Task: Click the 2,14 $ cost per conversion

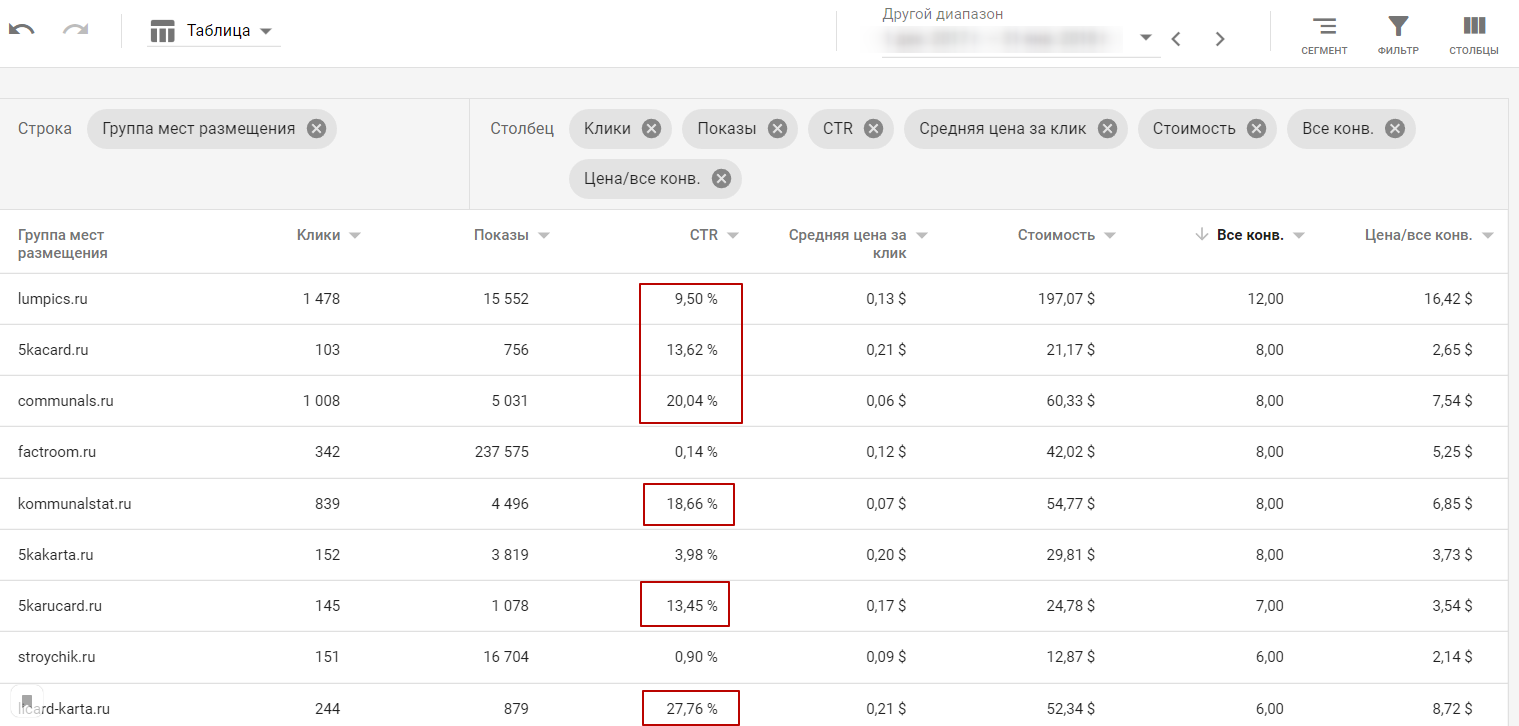Action: click(1451, 657)
